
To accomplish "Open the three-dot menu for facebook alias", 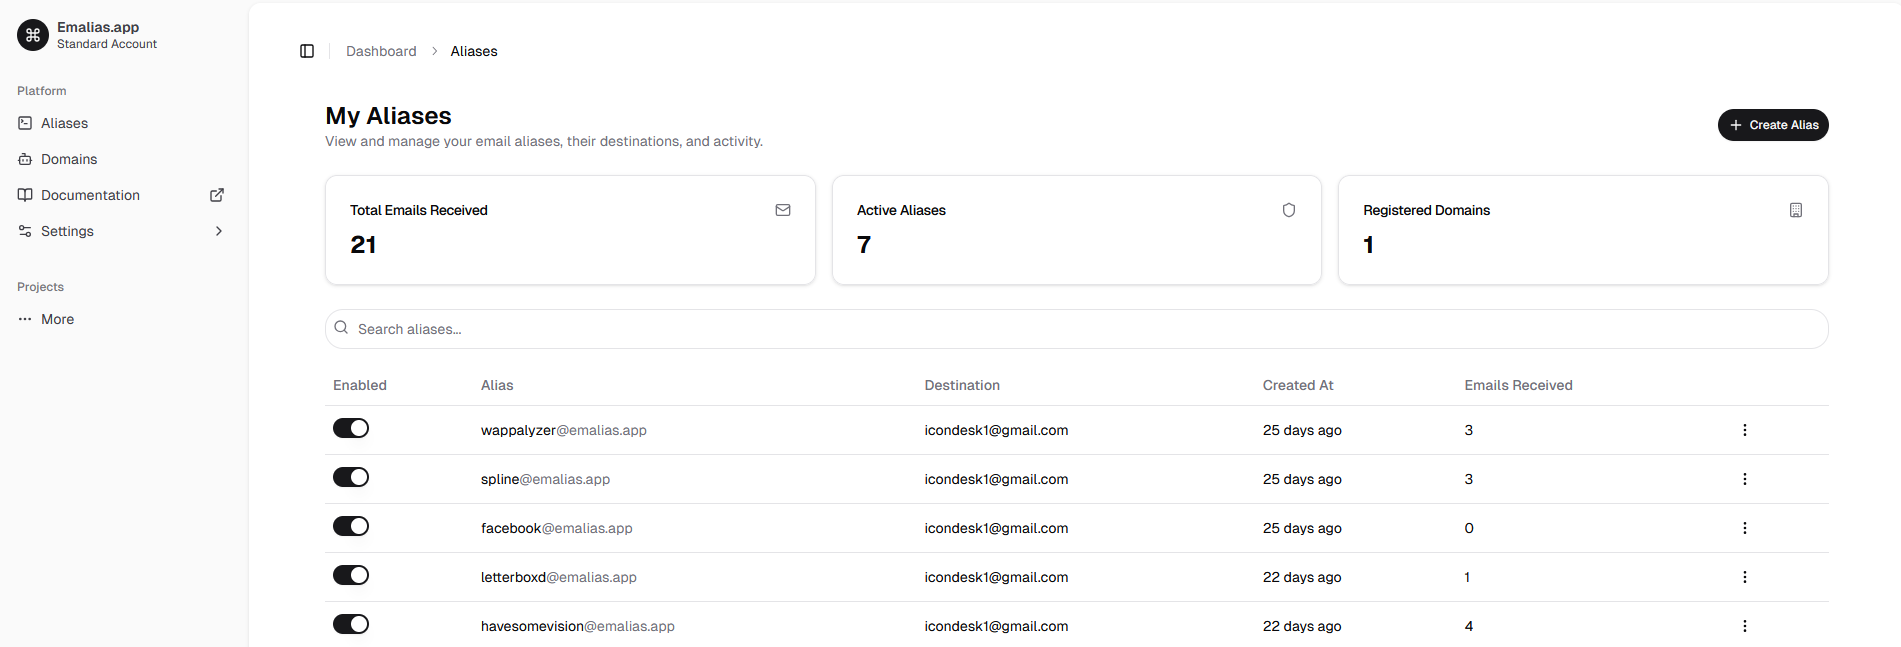I will pyautogui.click(x=1744, y=528).
